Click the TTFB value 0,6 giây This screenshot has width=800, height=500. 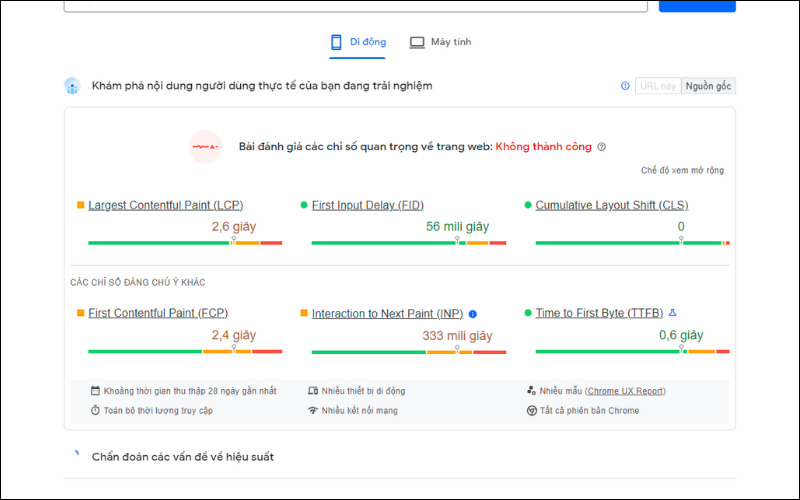(681, 335)
